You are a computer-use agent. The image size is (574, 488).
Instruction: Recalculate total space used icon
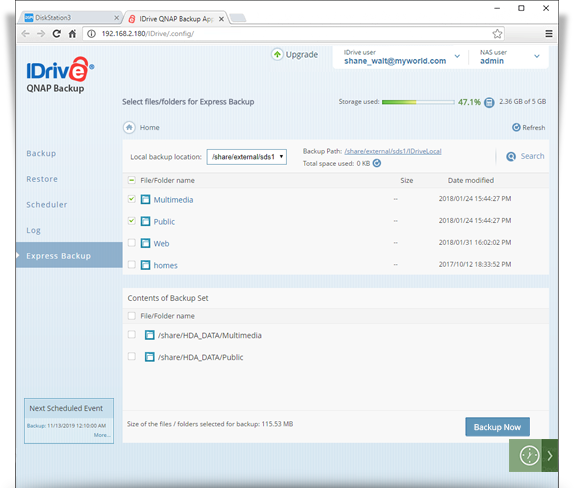377,163
